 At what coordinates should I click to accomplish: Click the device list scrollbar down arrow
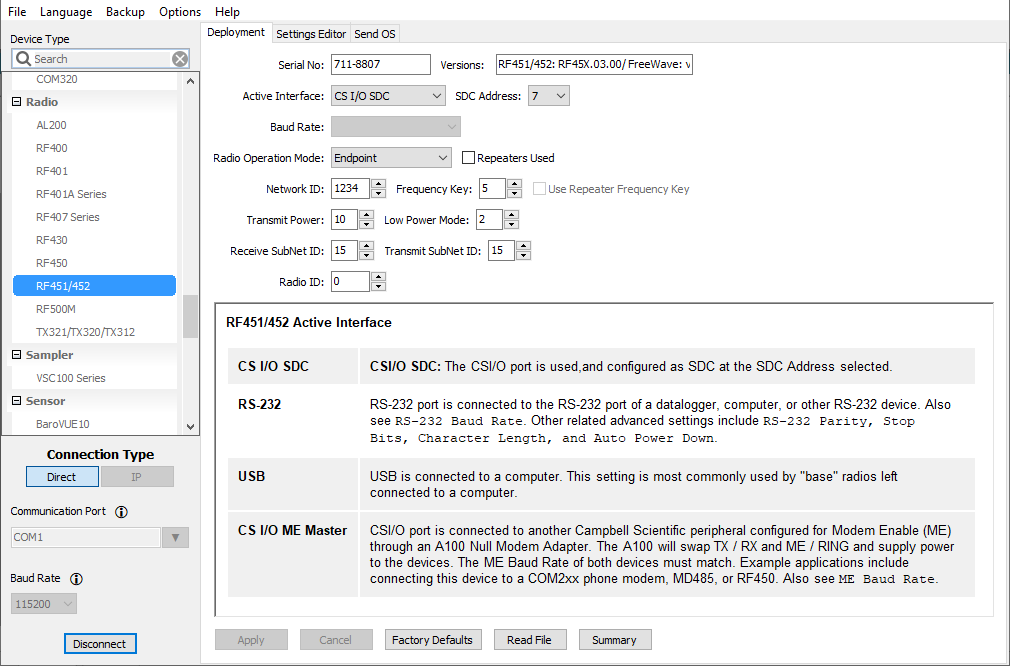pyautogui.click(x=191, y=426)
